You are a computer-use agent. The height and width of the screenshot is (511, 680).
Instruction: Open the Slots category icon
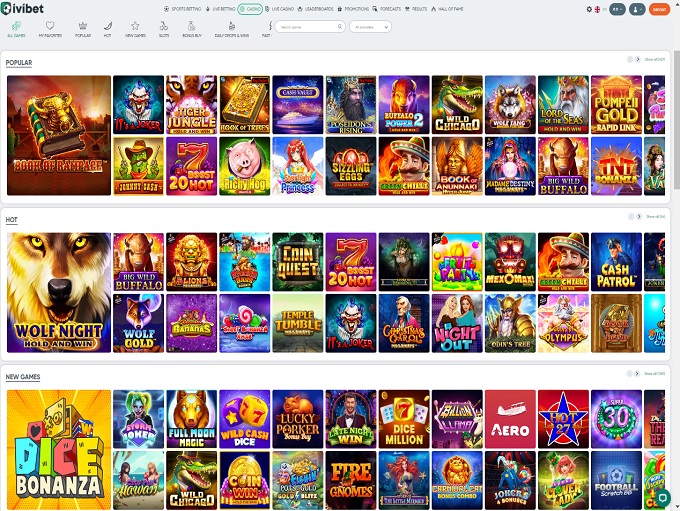(x=162, y=27)
